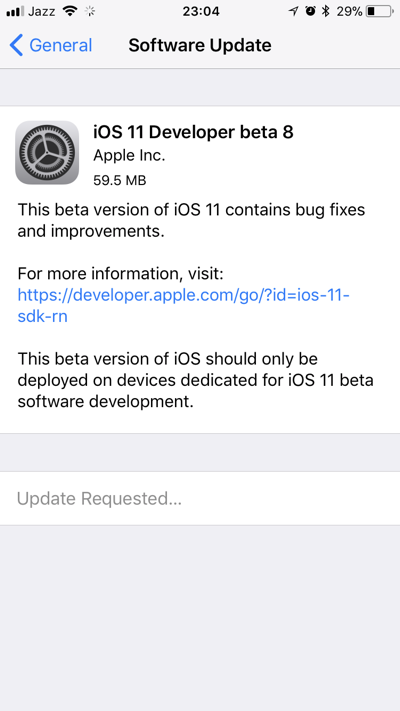The image size is (400, 711).
Task: Tap the iOS settings gear icon
Action: point(47,152)
